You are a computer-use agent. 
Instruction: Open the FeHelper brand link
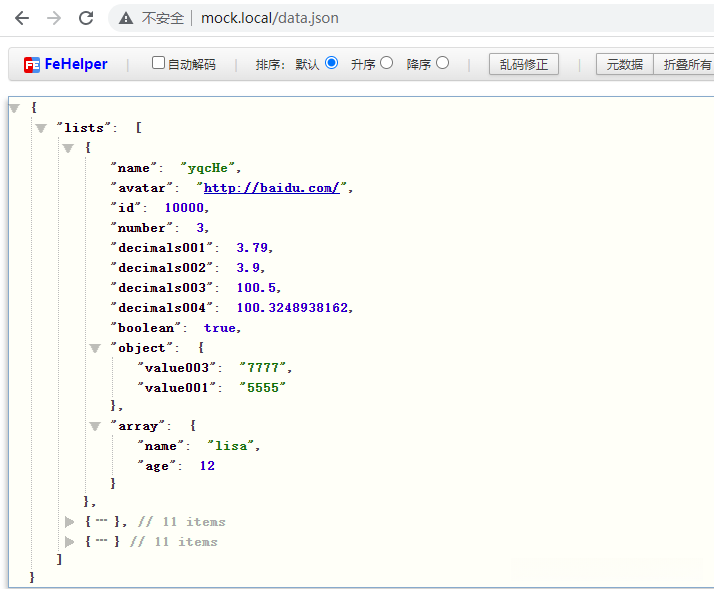tap(76, 64)
